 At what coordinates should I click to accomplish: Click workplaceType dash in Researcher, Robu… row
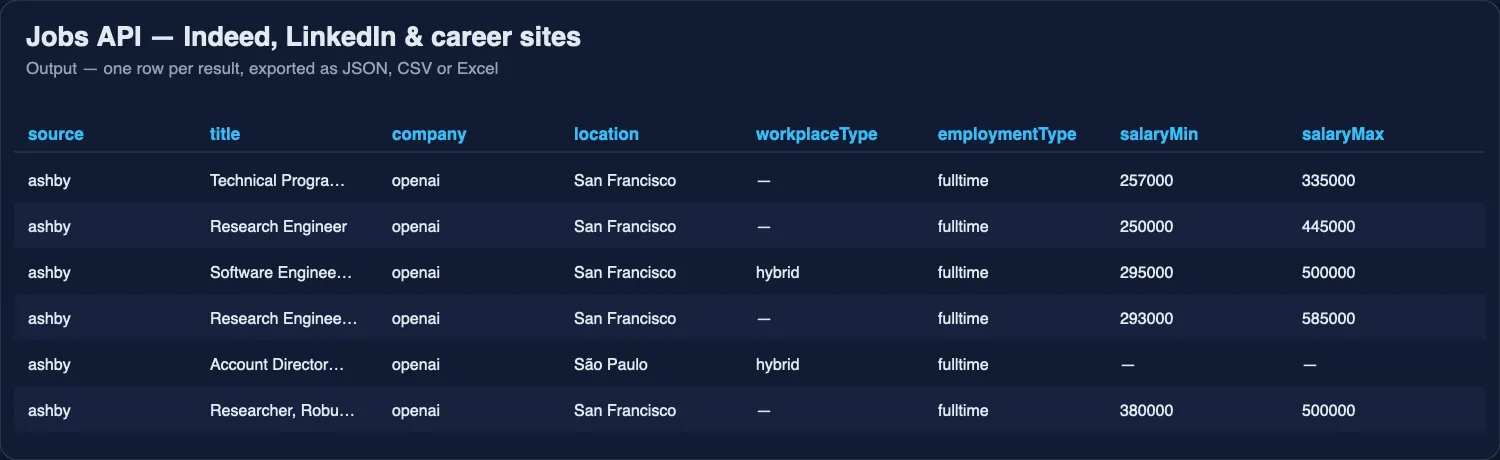763,411
